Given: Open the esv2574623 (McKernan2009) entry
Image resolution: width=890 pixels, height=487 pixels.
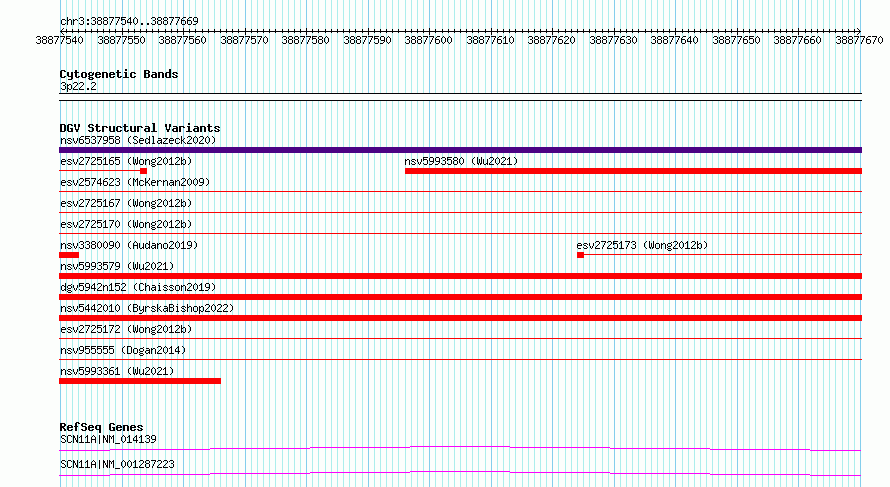Looking at the screenshot, I should click(x=135, y=182).
